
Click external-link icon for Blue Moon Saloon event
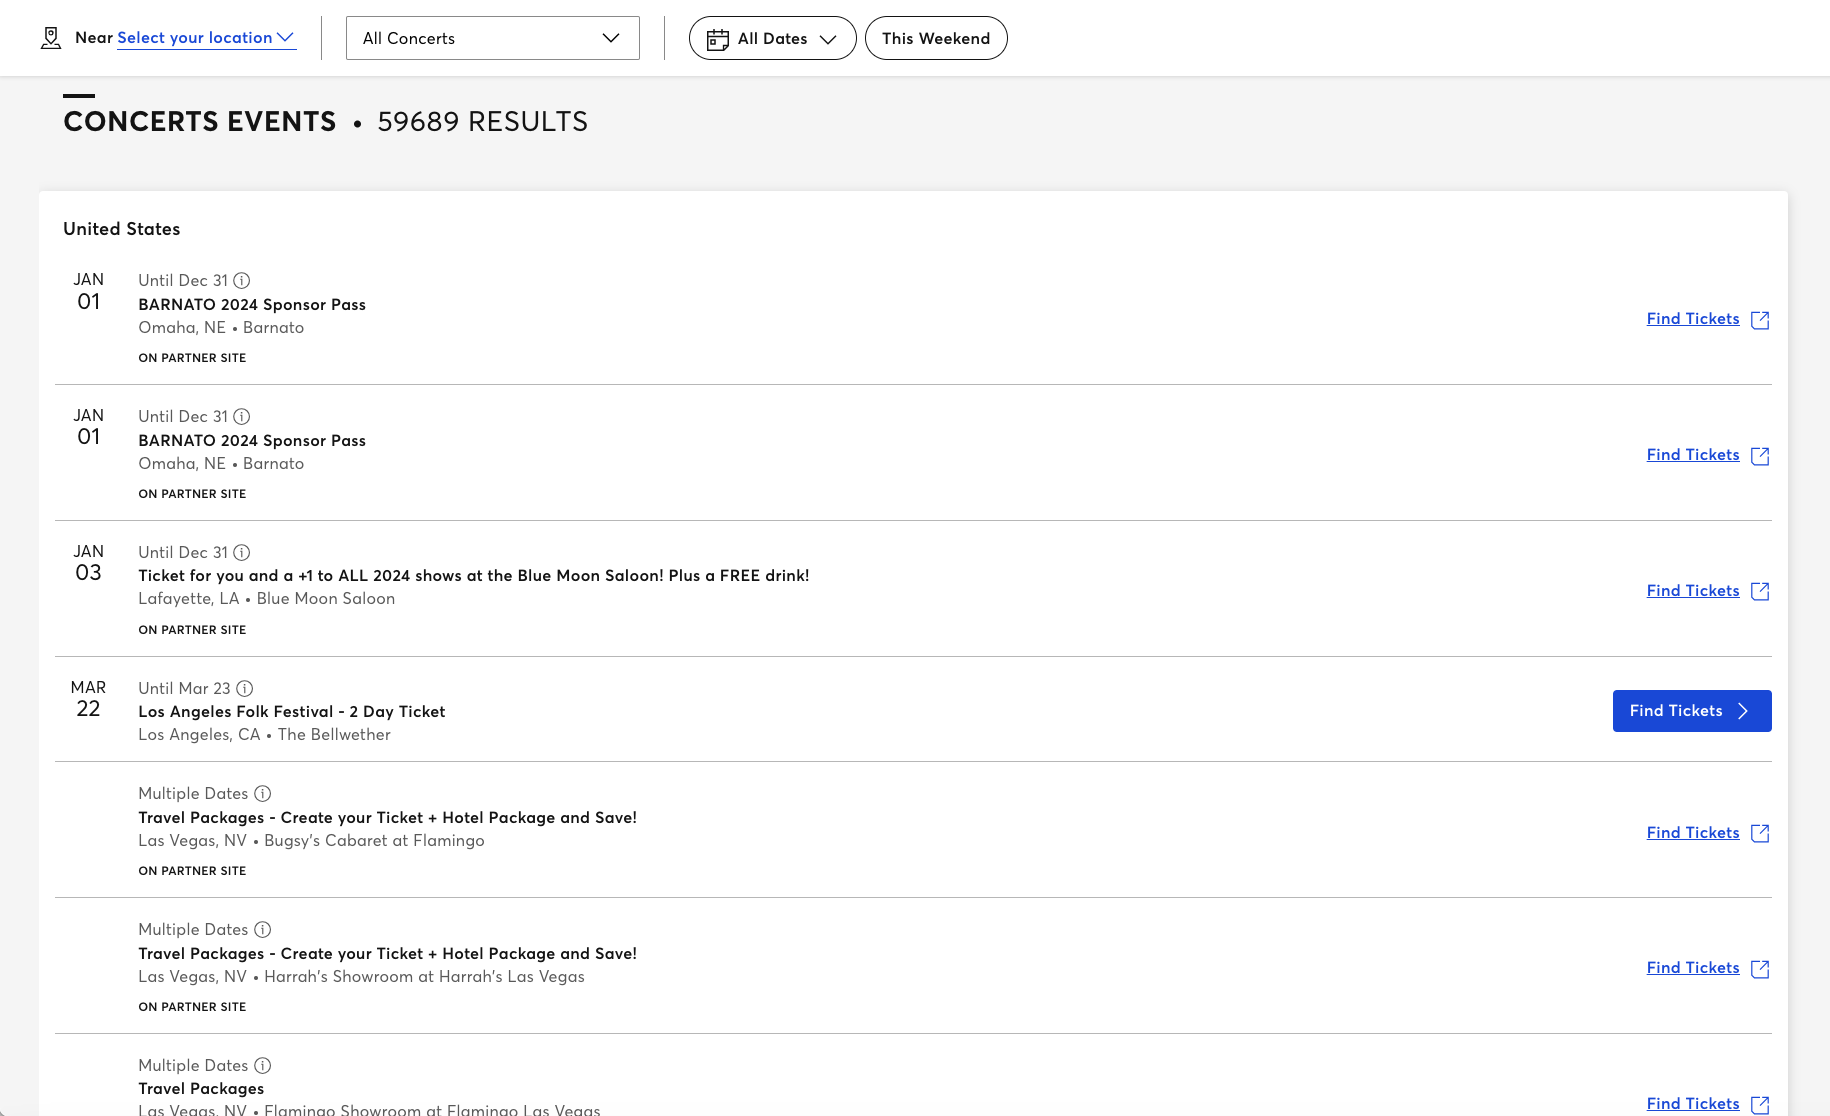coord(1761,592)
